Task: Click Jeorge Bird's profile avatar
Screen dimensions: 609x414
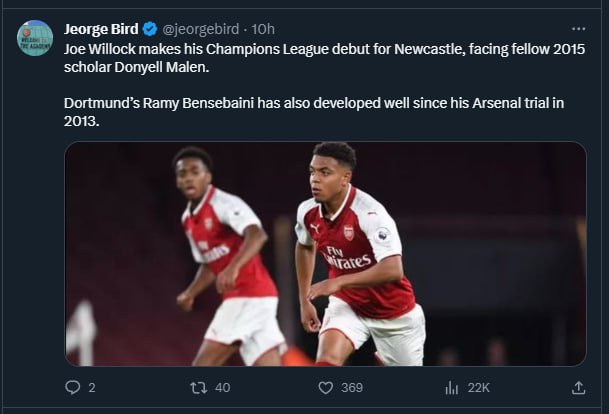Action: 35,38
